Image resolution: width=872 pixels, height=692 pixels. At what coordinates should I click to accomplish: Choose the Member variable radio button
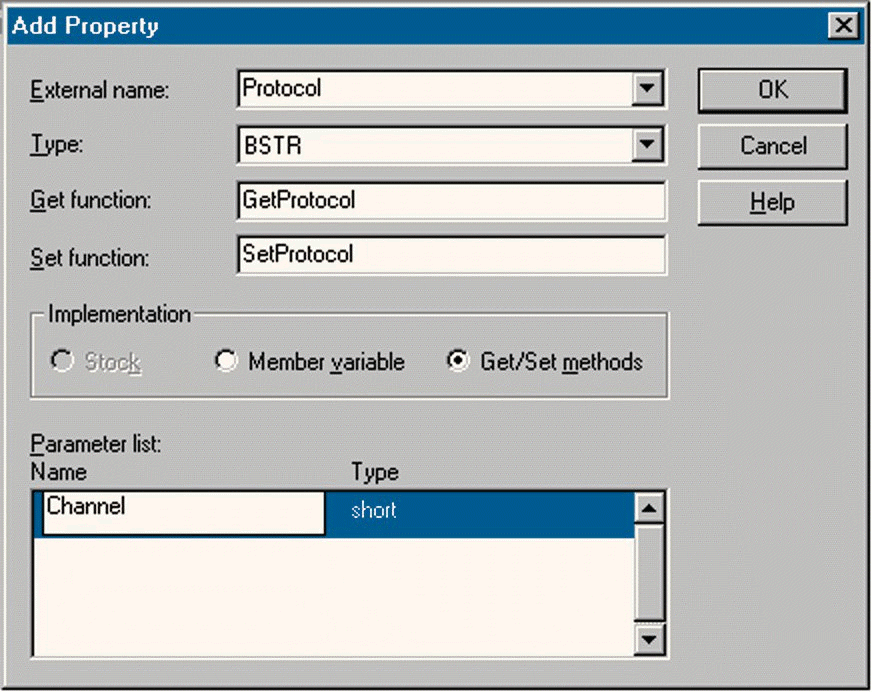pyautogui.click(x=226, y=362)
